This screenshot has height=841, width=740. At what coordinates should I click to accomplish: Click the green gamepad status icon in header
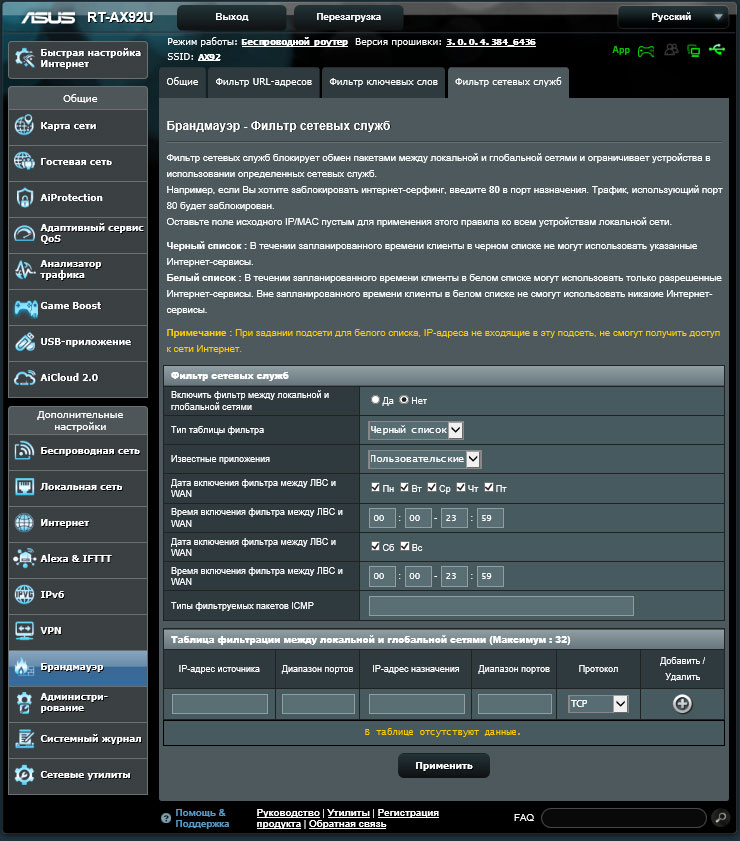coord(646,51)
